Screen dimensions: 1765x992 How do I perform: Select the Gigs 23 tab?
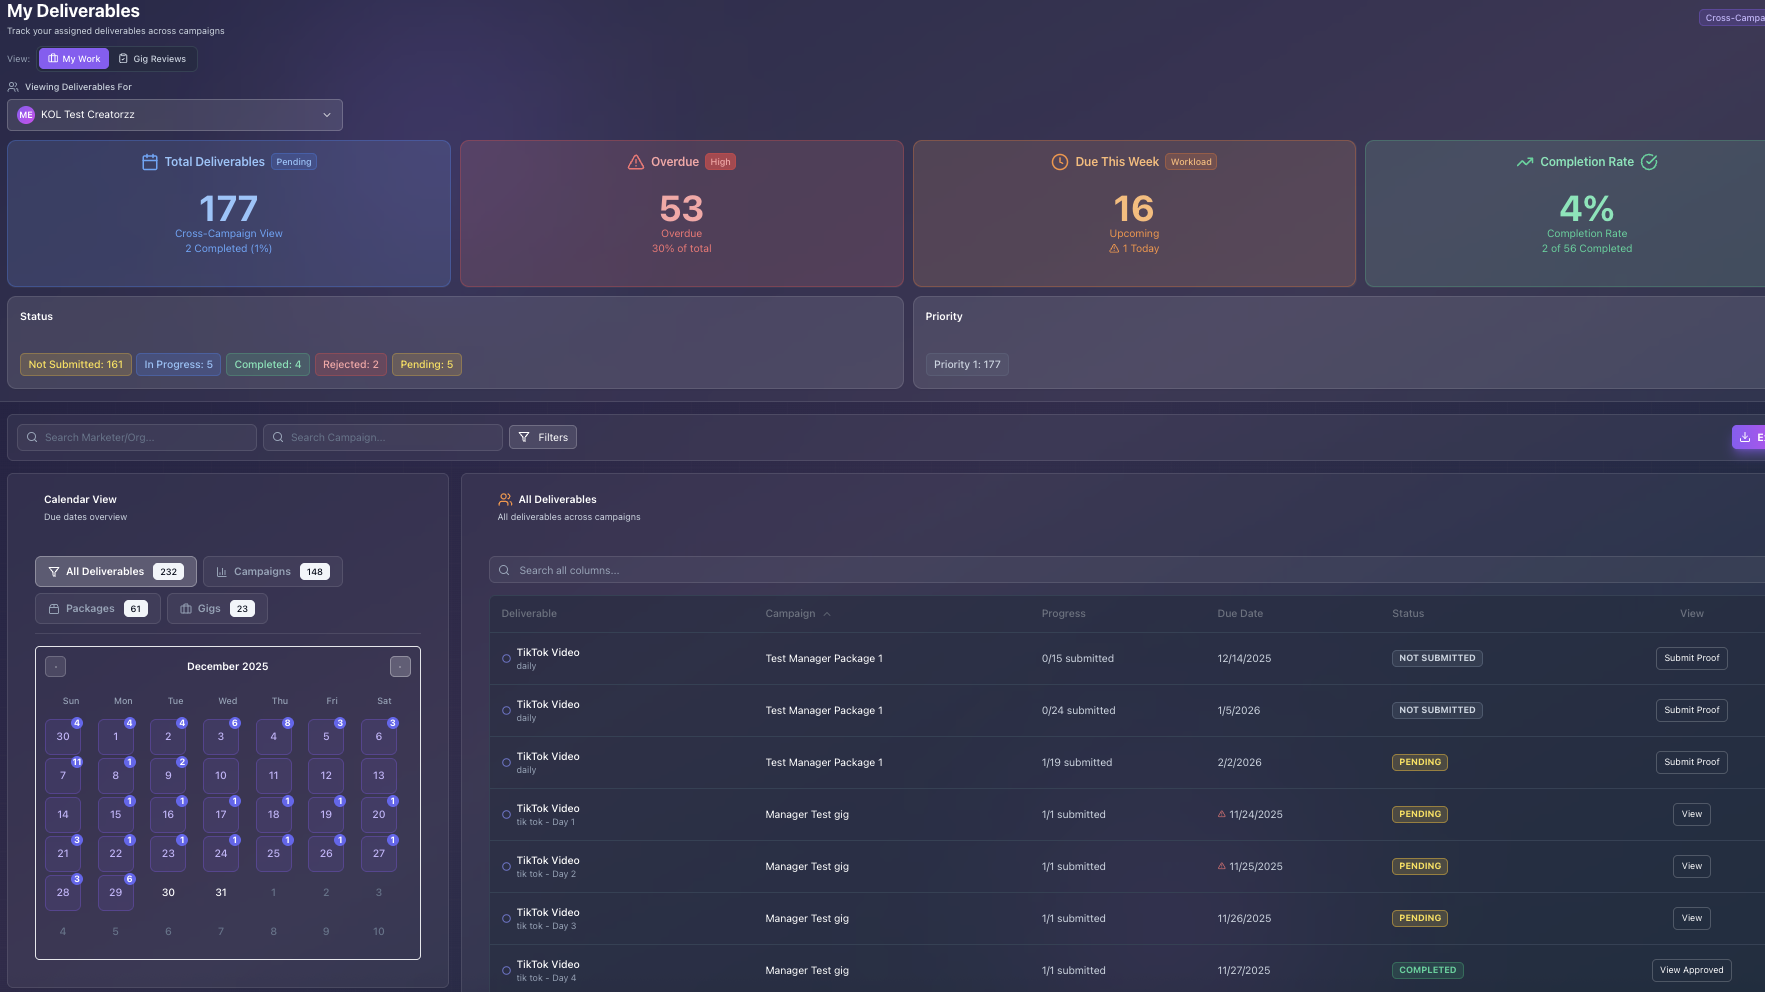point(216,608)
